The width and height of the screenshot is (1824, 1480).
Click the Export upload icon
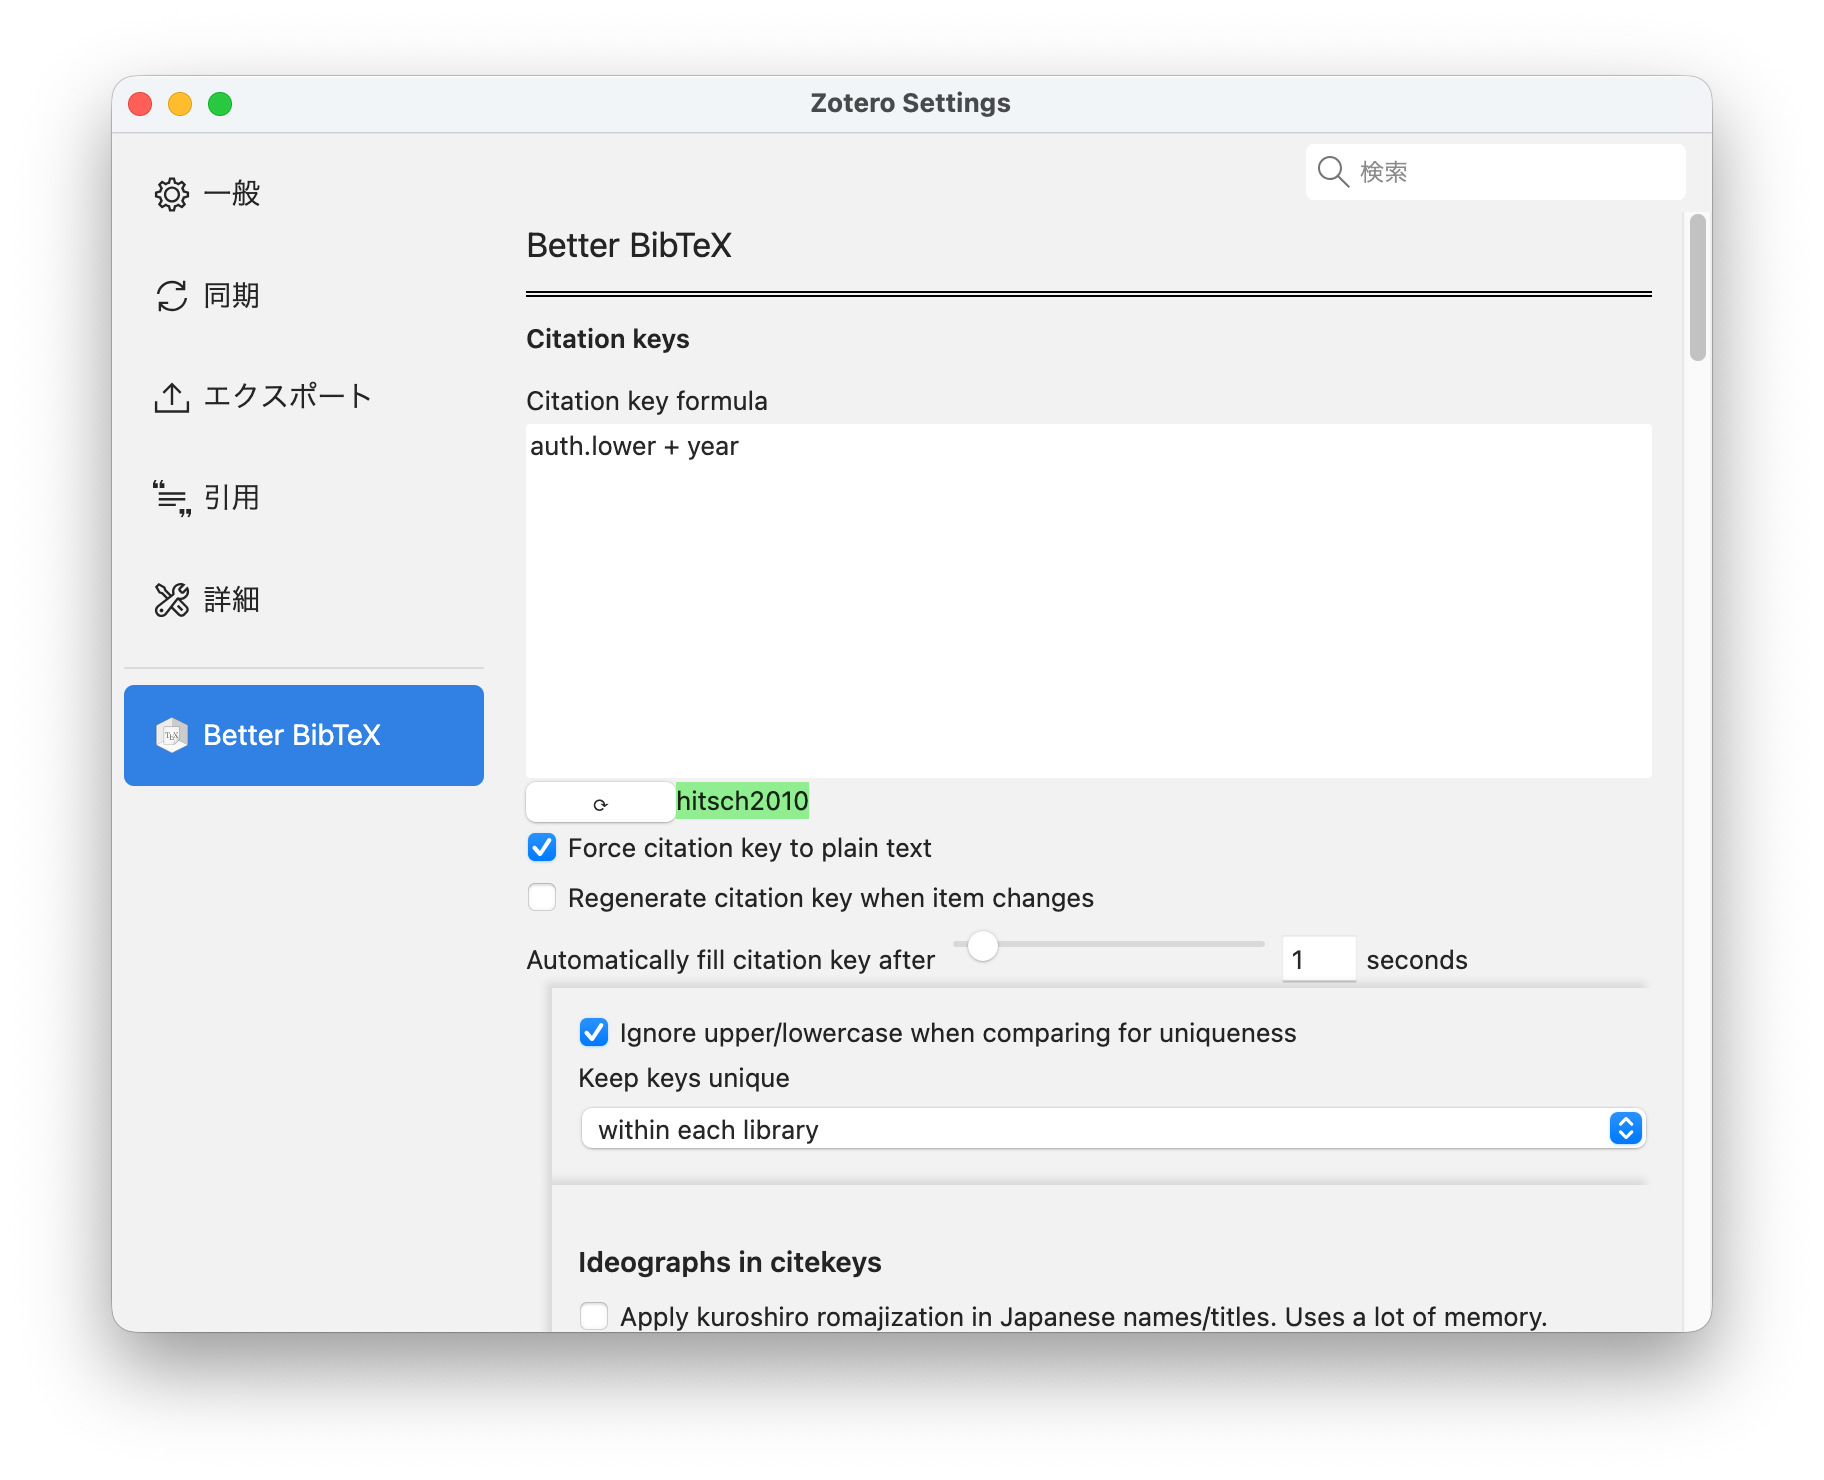(171, 397)
